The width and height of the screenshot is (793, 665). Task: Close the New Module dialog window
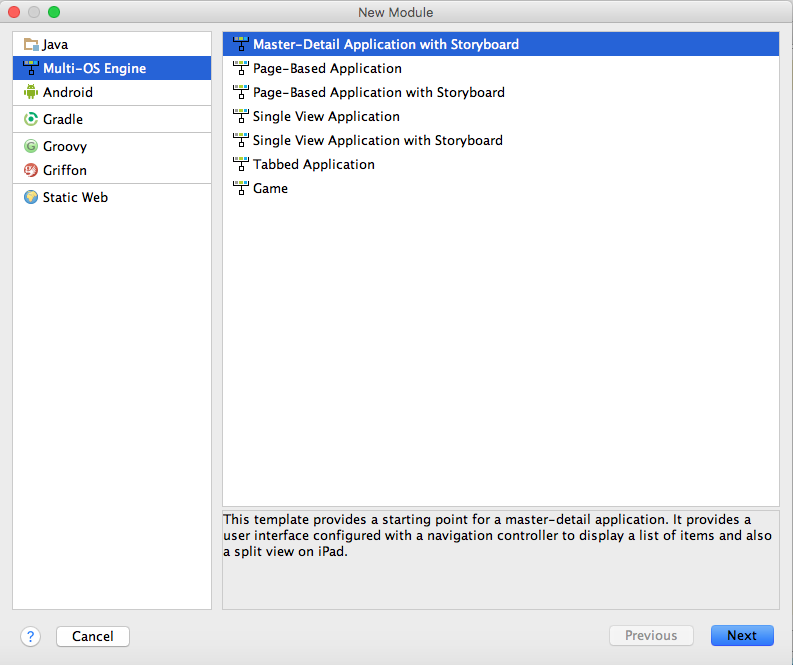pos(14,12)
